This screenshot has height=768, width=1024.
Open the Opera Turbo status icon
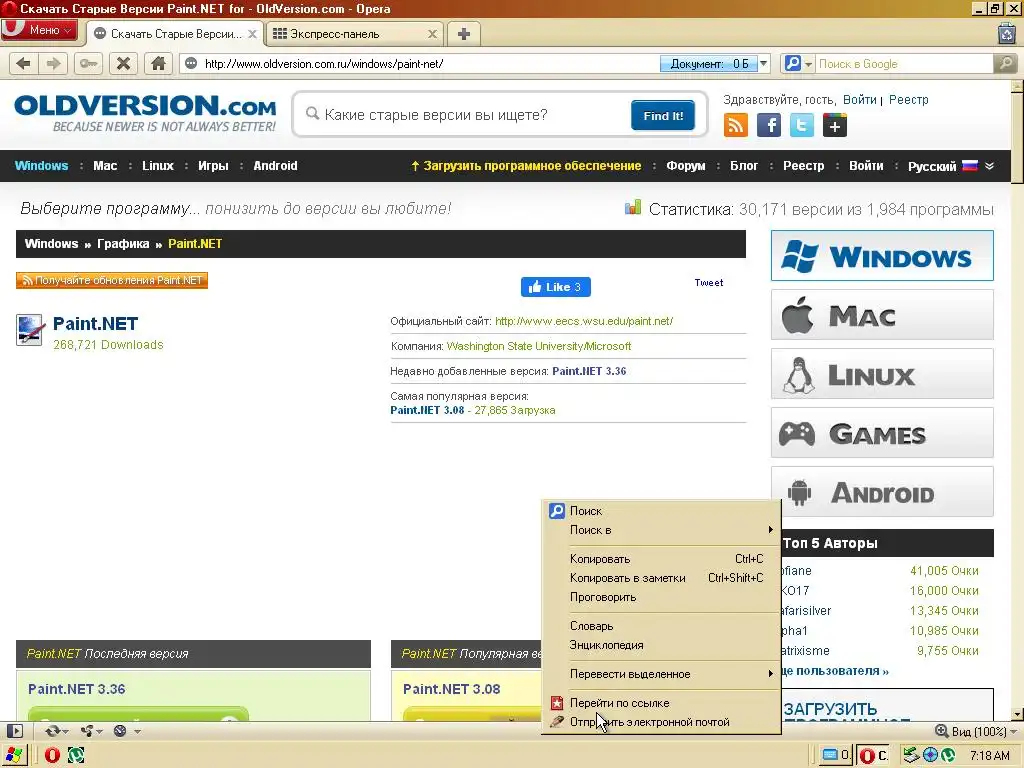120,731
